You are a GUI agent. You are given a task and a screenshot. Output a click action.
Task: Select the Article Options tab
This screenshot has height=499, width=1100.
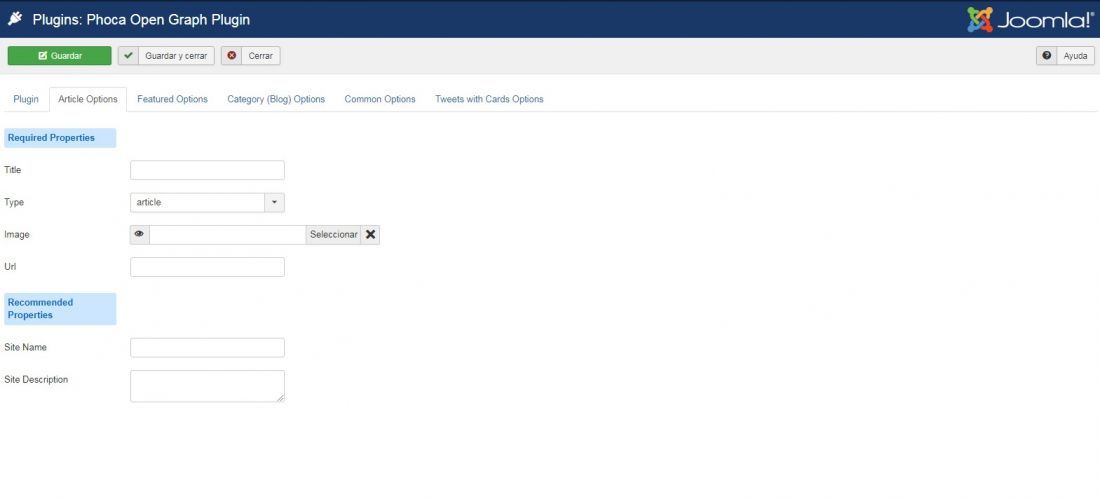coord(88,99)
